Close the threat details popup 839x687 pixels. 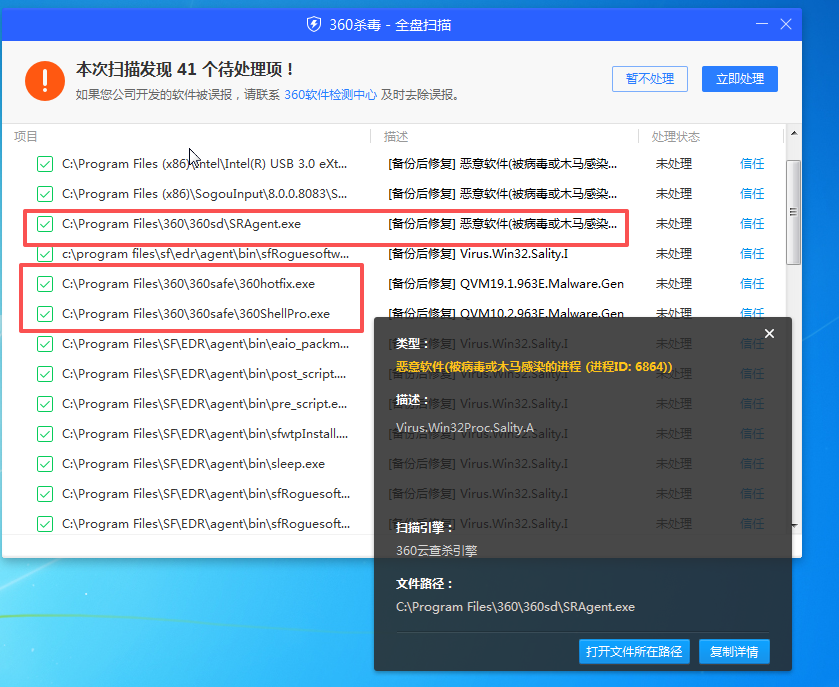tap(769, 334)
